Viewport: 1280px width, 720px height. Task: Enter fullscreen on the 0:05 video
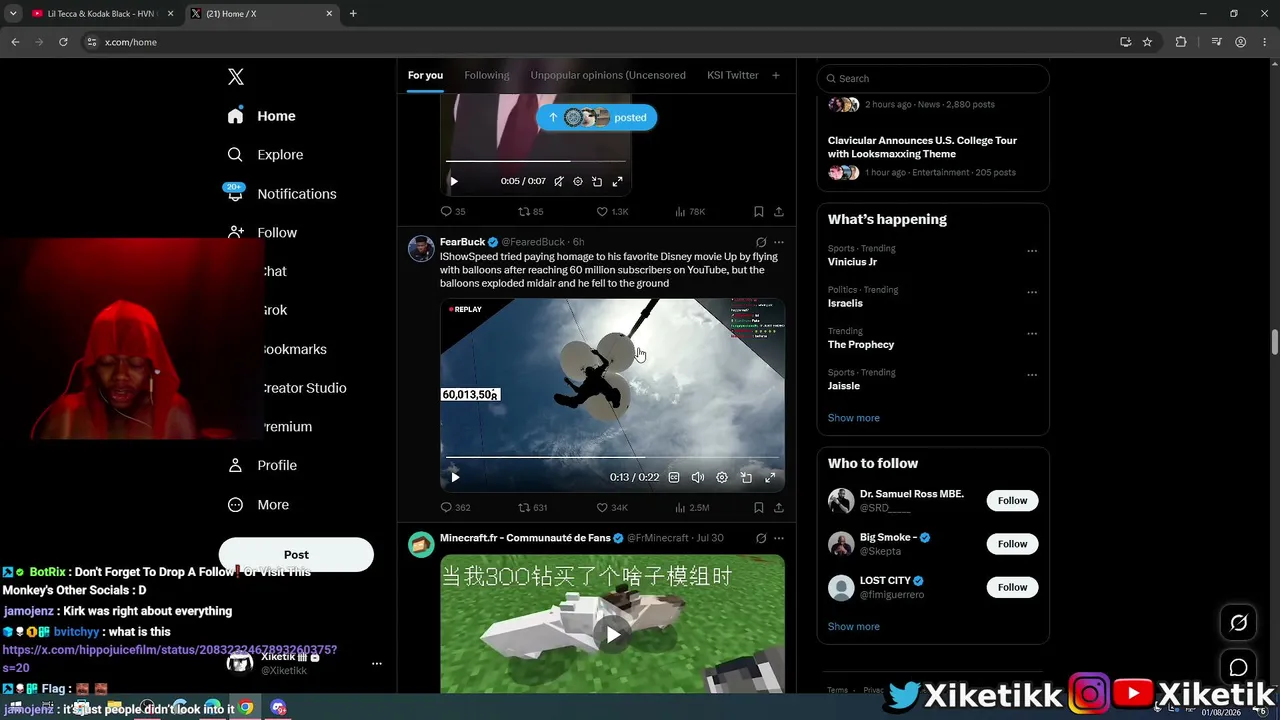pyautogui.click(x=618, y=181)
